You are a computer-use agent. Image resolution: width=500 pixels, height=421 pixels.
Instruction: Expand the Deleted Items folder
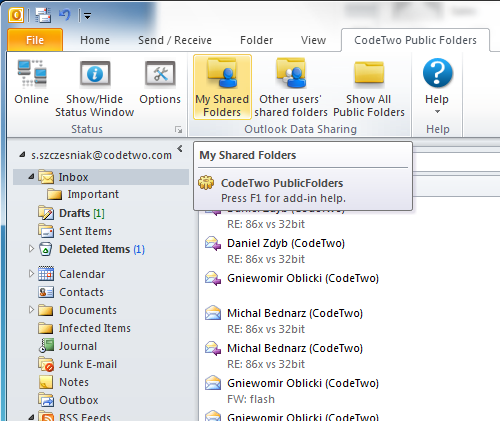click(31, 249)
